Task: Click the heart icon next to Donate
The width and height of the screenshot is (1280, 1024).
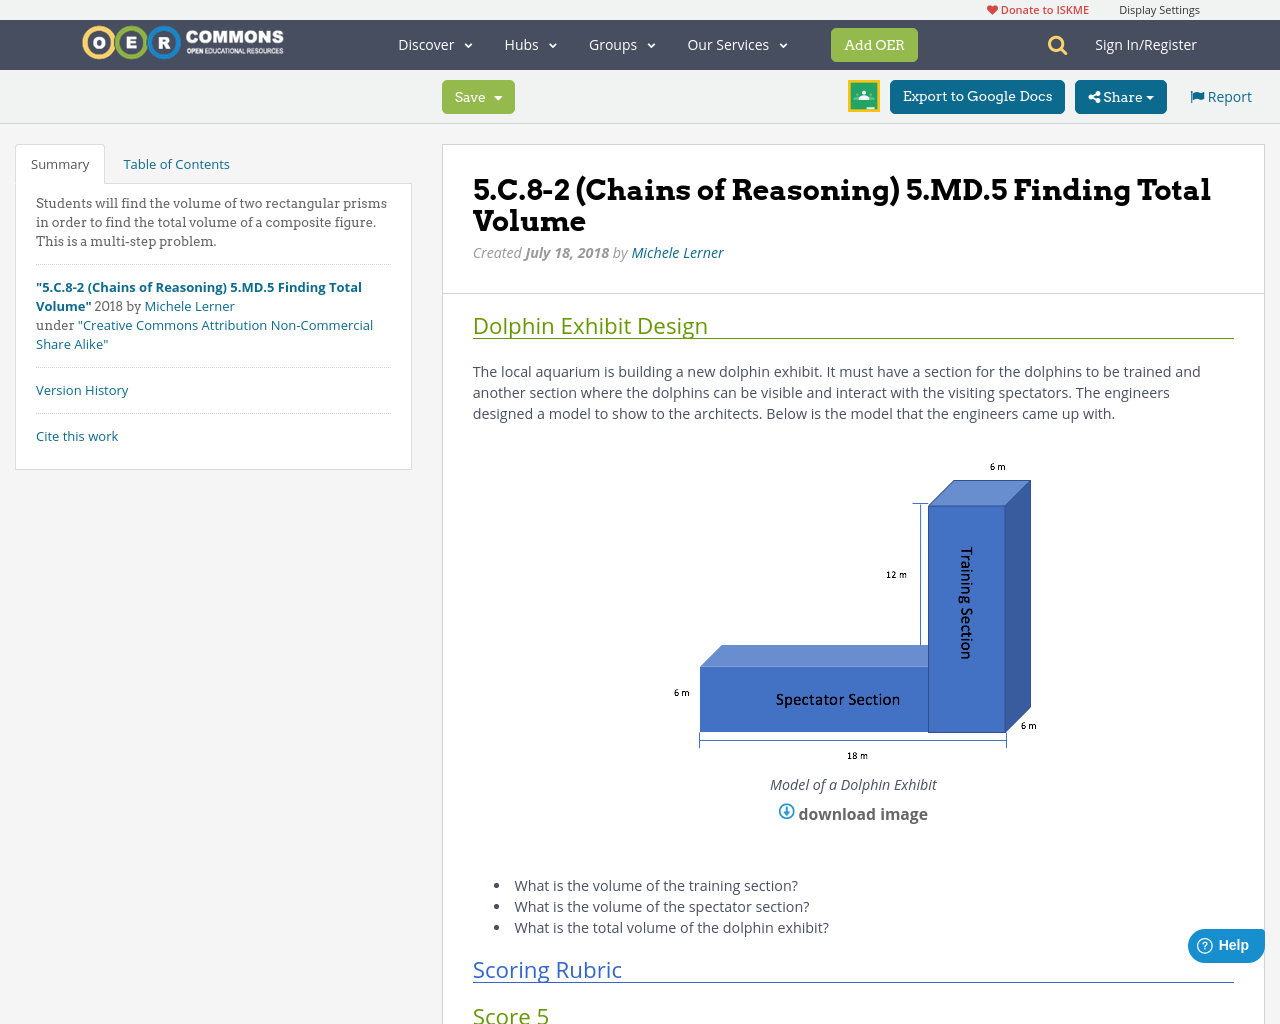Action: (x=992, y=8)
